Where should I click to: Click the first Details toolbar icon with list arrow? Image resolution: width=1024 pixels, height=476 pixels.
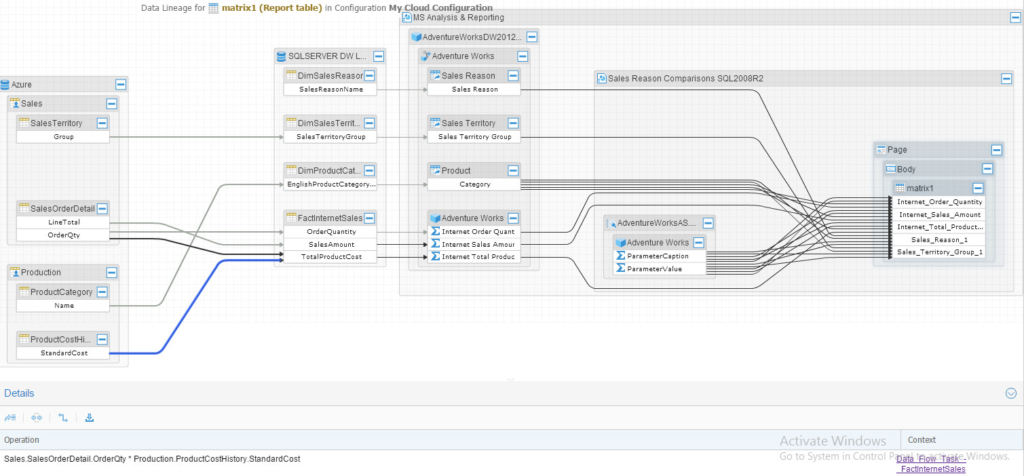coord(10,418)
